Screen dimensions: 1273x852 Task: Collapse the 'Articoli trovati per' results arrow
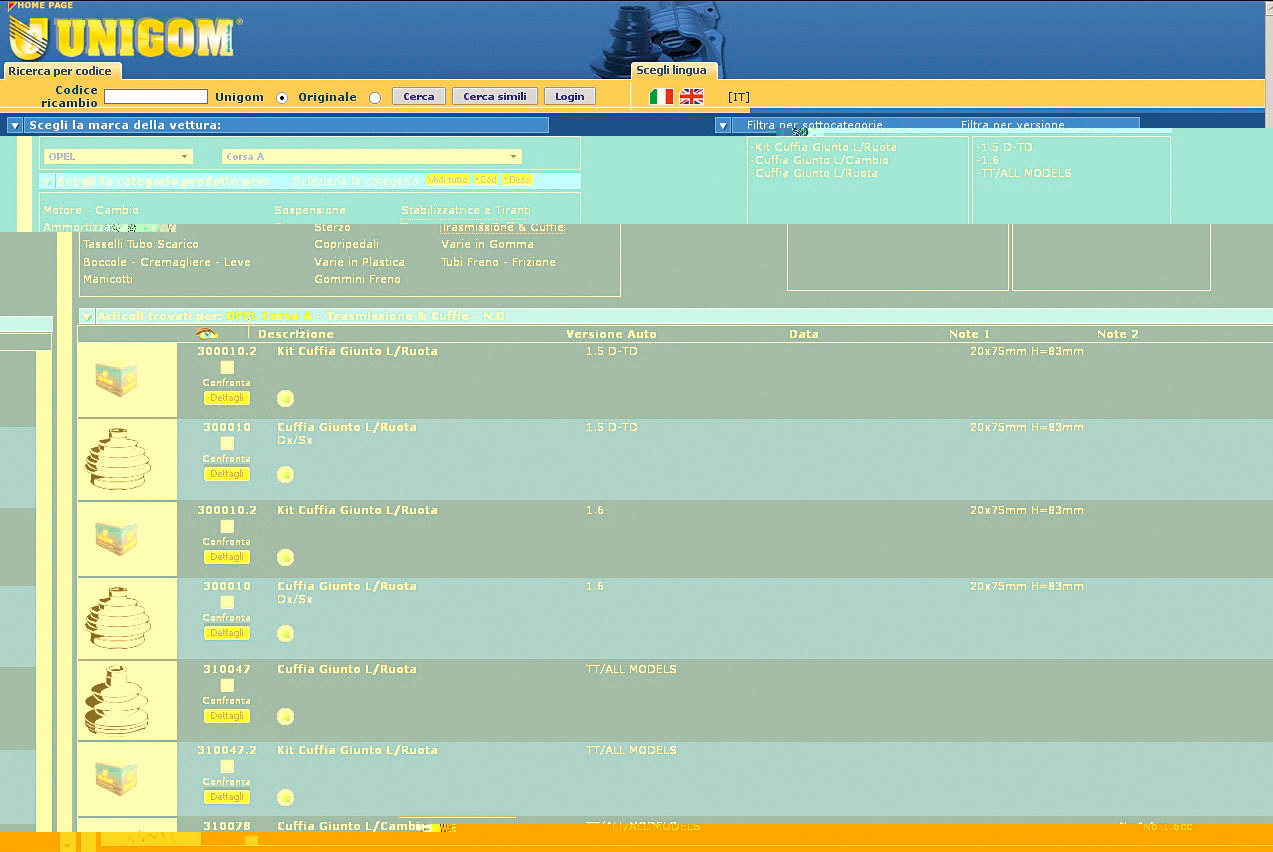(87, 316)
